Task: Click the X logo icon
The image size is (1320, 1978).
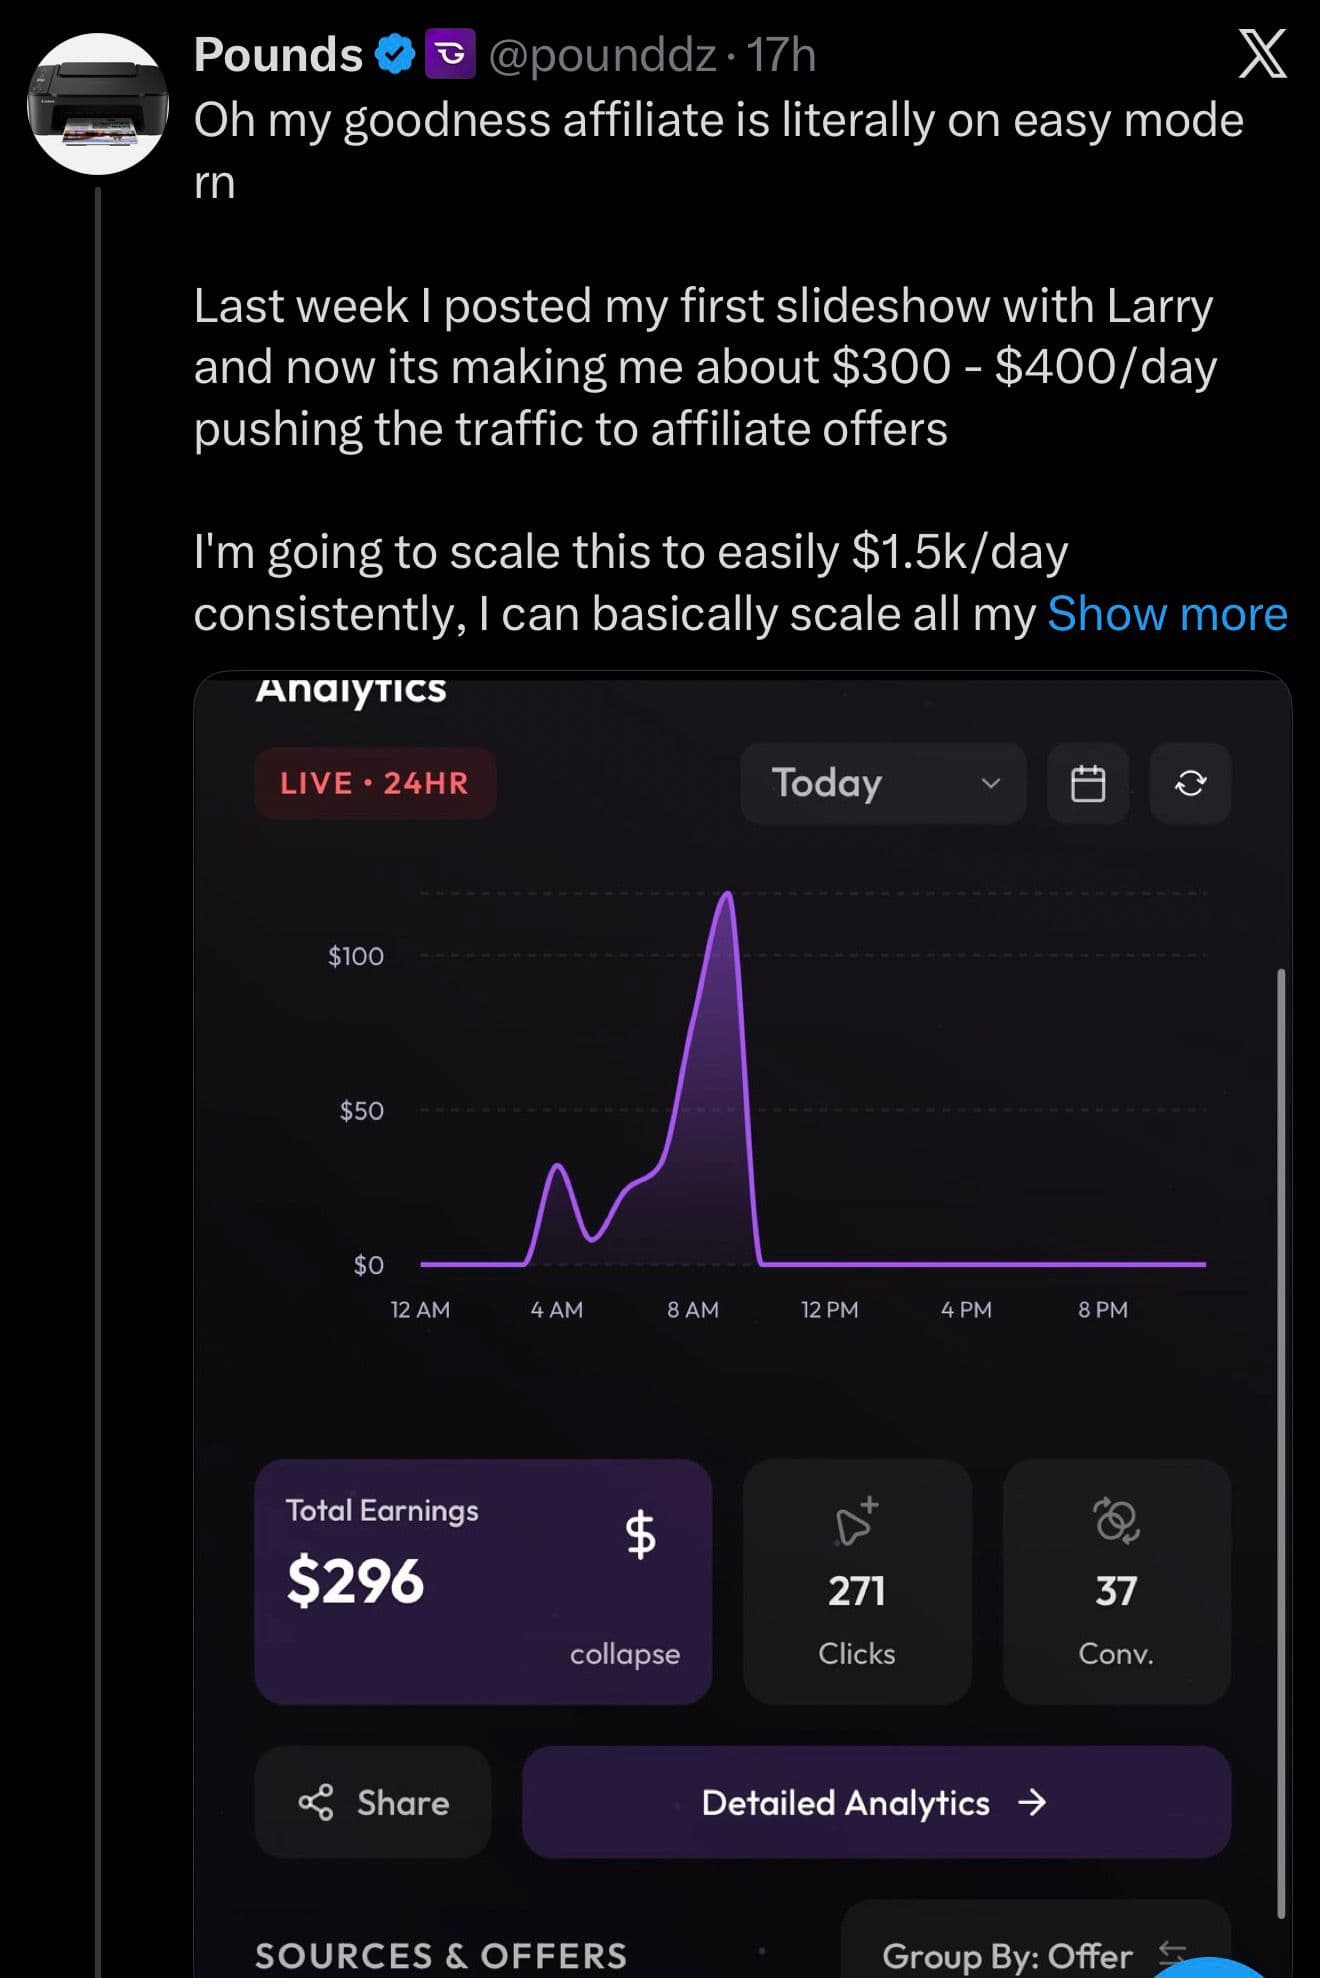Action: pyautogui.click(x=1262, y=55)
